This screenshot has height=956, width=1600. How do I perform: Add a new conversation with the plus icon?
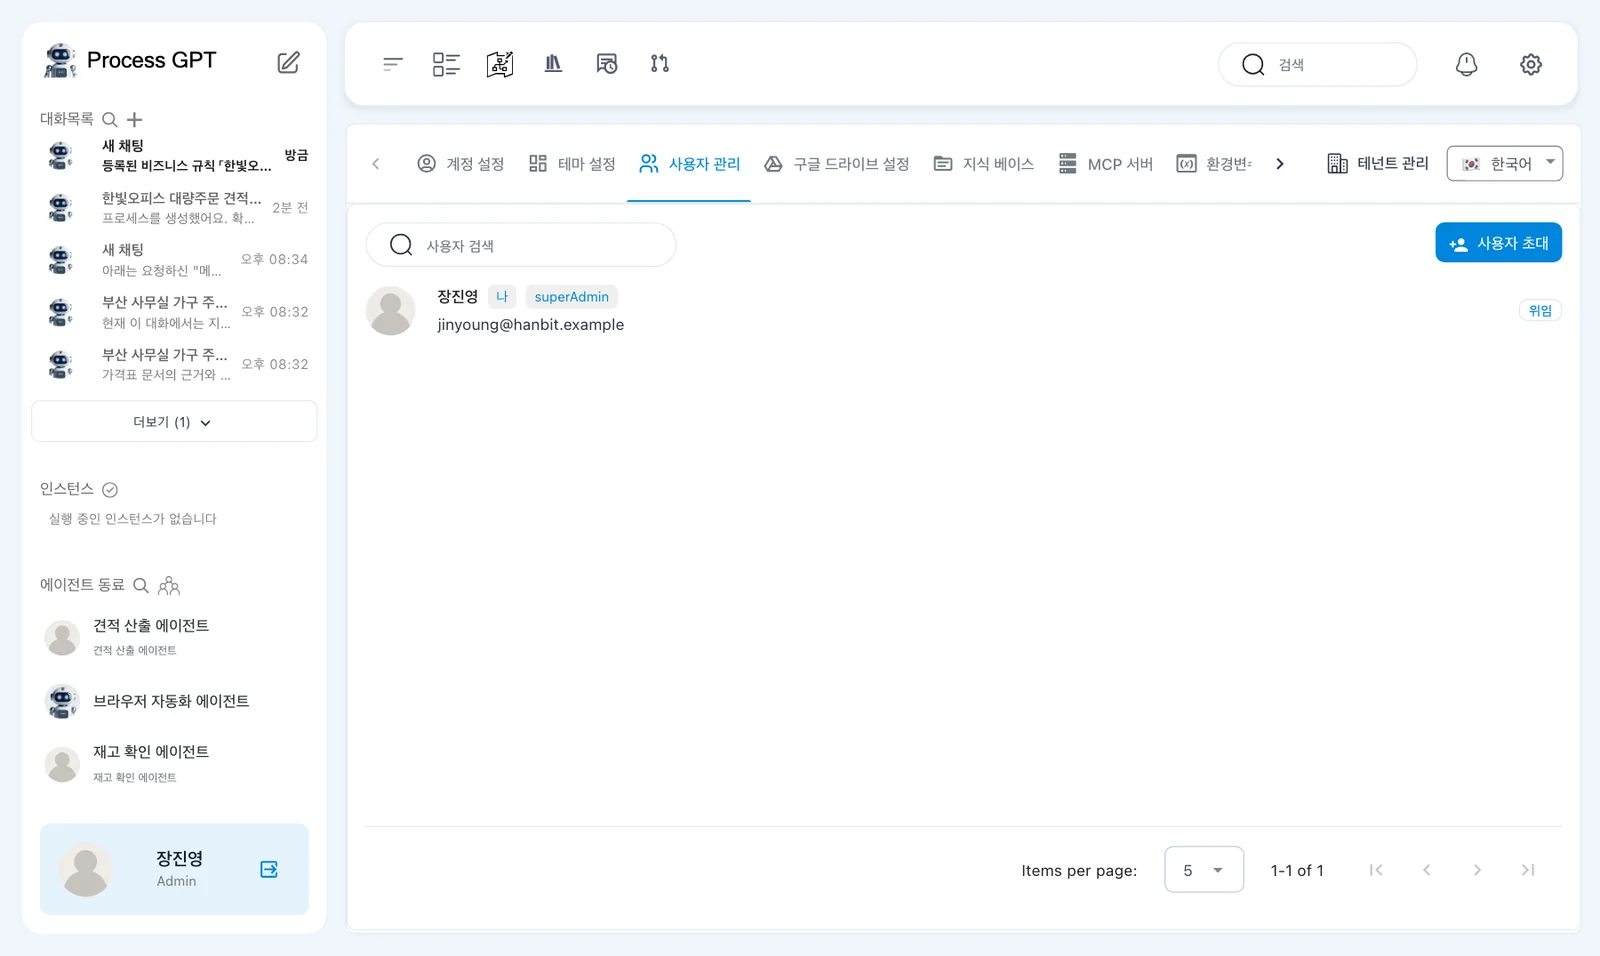coord(134,119)
